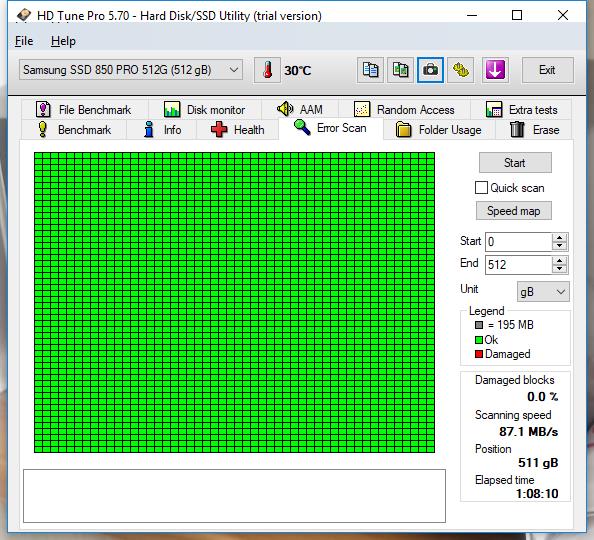The width and height of the screenshot is (594, 540).
Task: Open the Help menu
Action: pyautogui.click(x=63, y=41)
